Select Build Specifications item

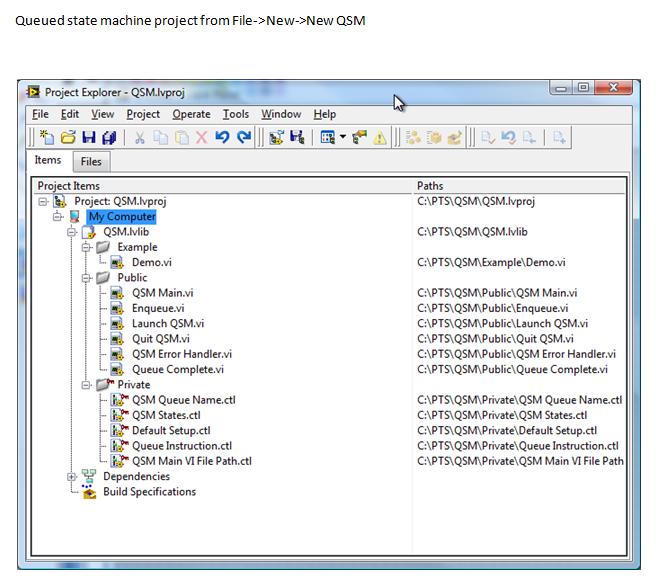coord(149,492)
